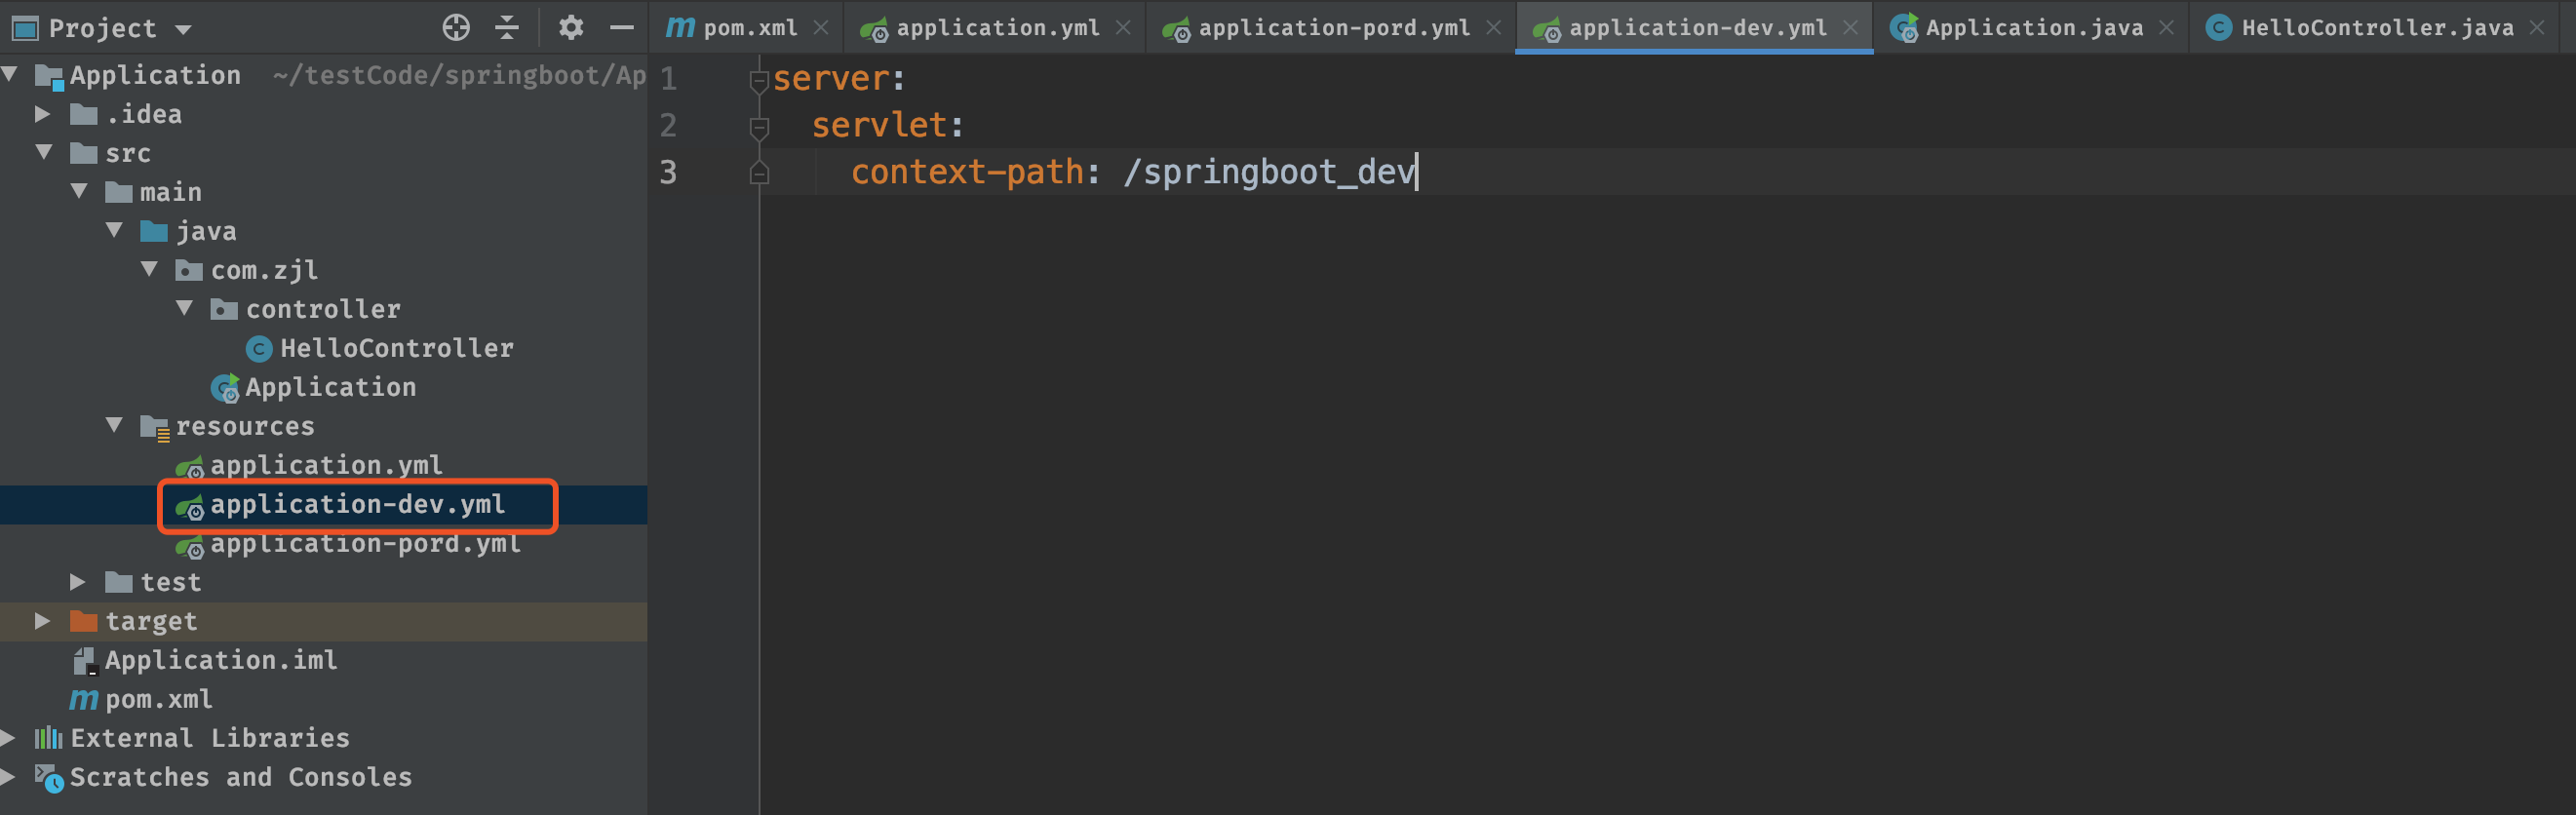Fold the servlet block at line 2

pyautogui.click(x=759, y=127)
